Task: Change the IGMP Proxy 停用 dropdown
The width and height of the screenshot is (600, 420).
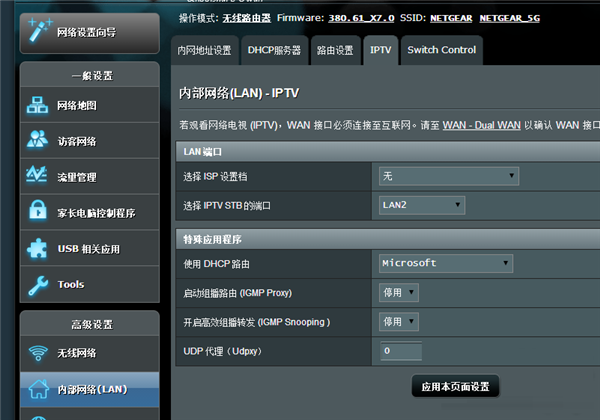Action: [399, 293]
